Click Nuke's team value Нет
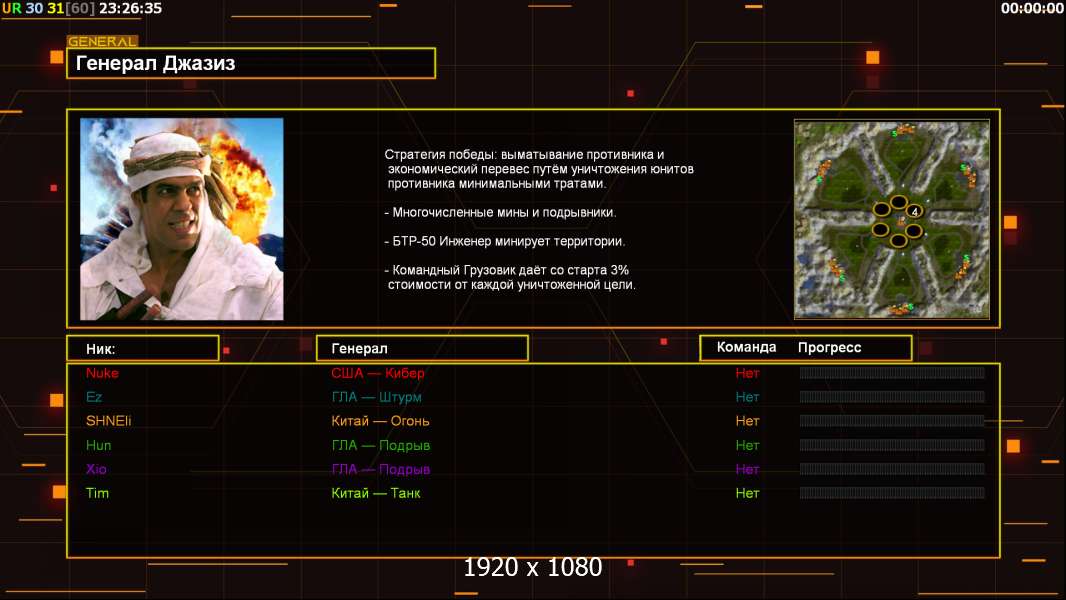The height and width of the screenshot is (600, 1066). point(747,373)
